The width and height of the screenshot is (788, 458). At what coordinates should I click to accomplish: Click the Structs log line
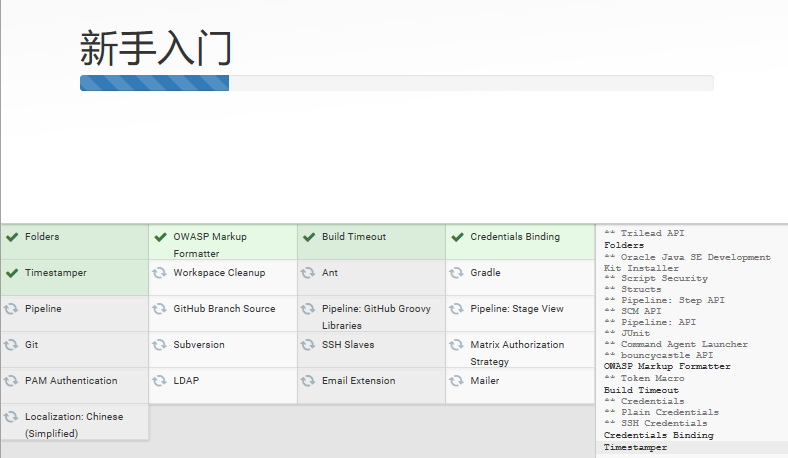tap(633, 290)
